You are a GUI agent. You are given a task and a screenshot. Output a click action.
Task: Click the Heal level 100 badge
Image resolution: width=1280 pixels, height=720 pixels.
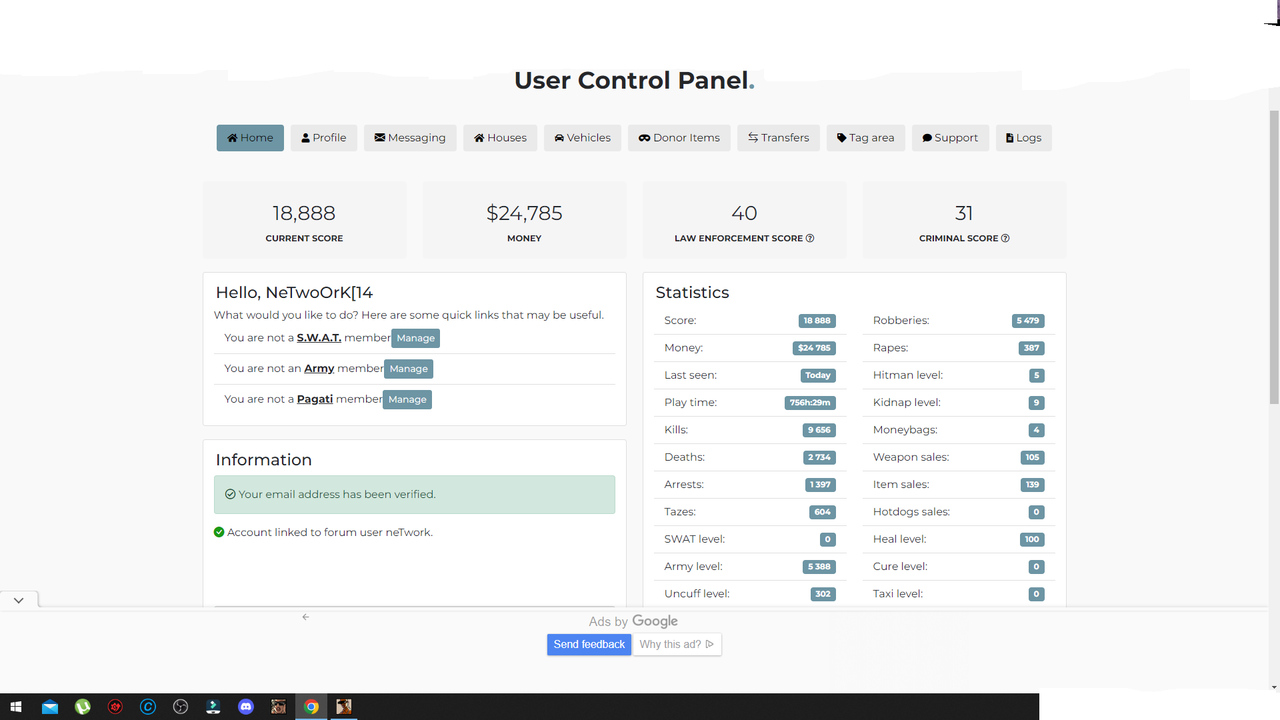1032,539
